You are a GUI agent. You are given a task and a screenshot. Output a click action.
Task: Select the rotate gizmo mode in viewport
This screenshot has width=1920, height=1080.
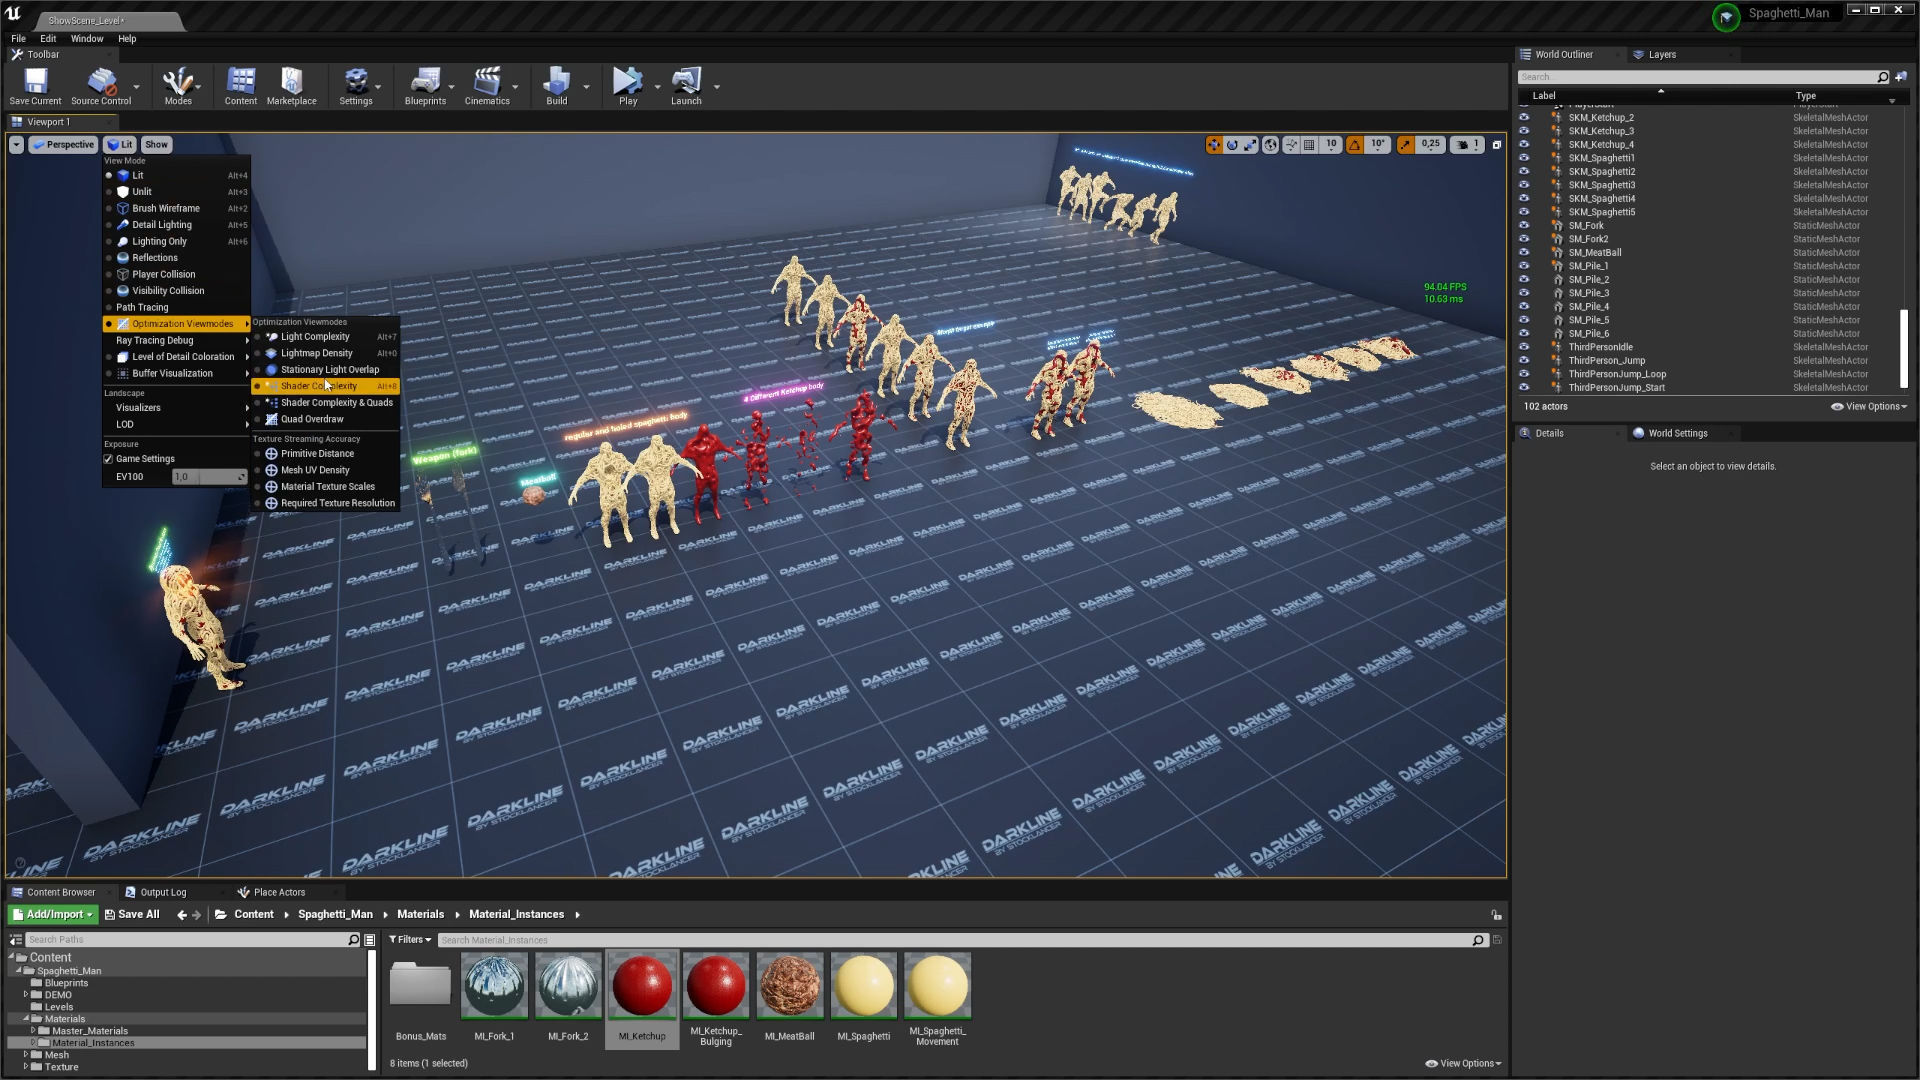[1232, 145]
